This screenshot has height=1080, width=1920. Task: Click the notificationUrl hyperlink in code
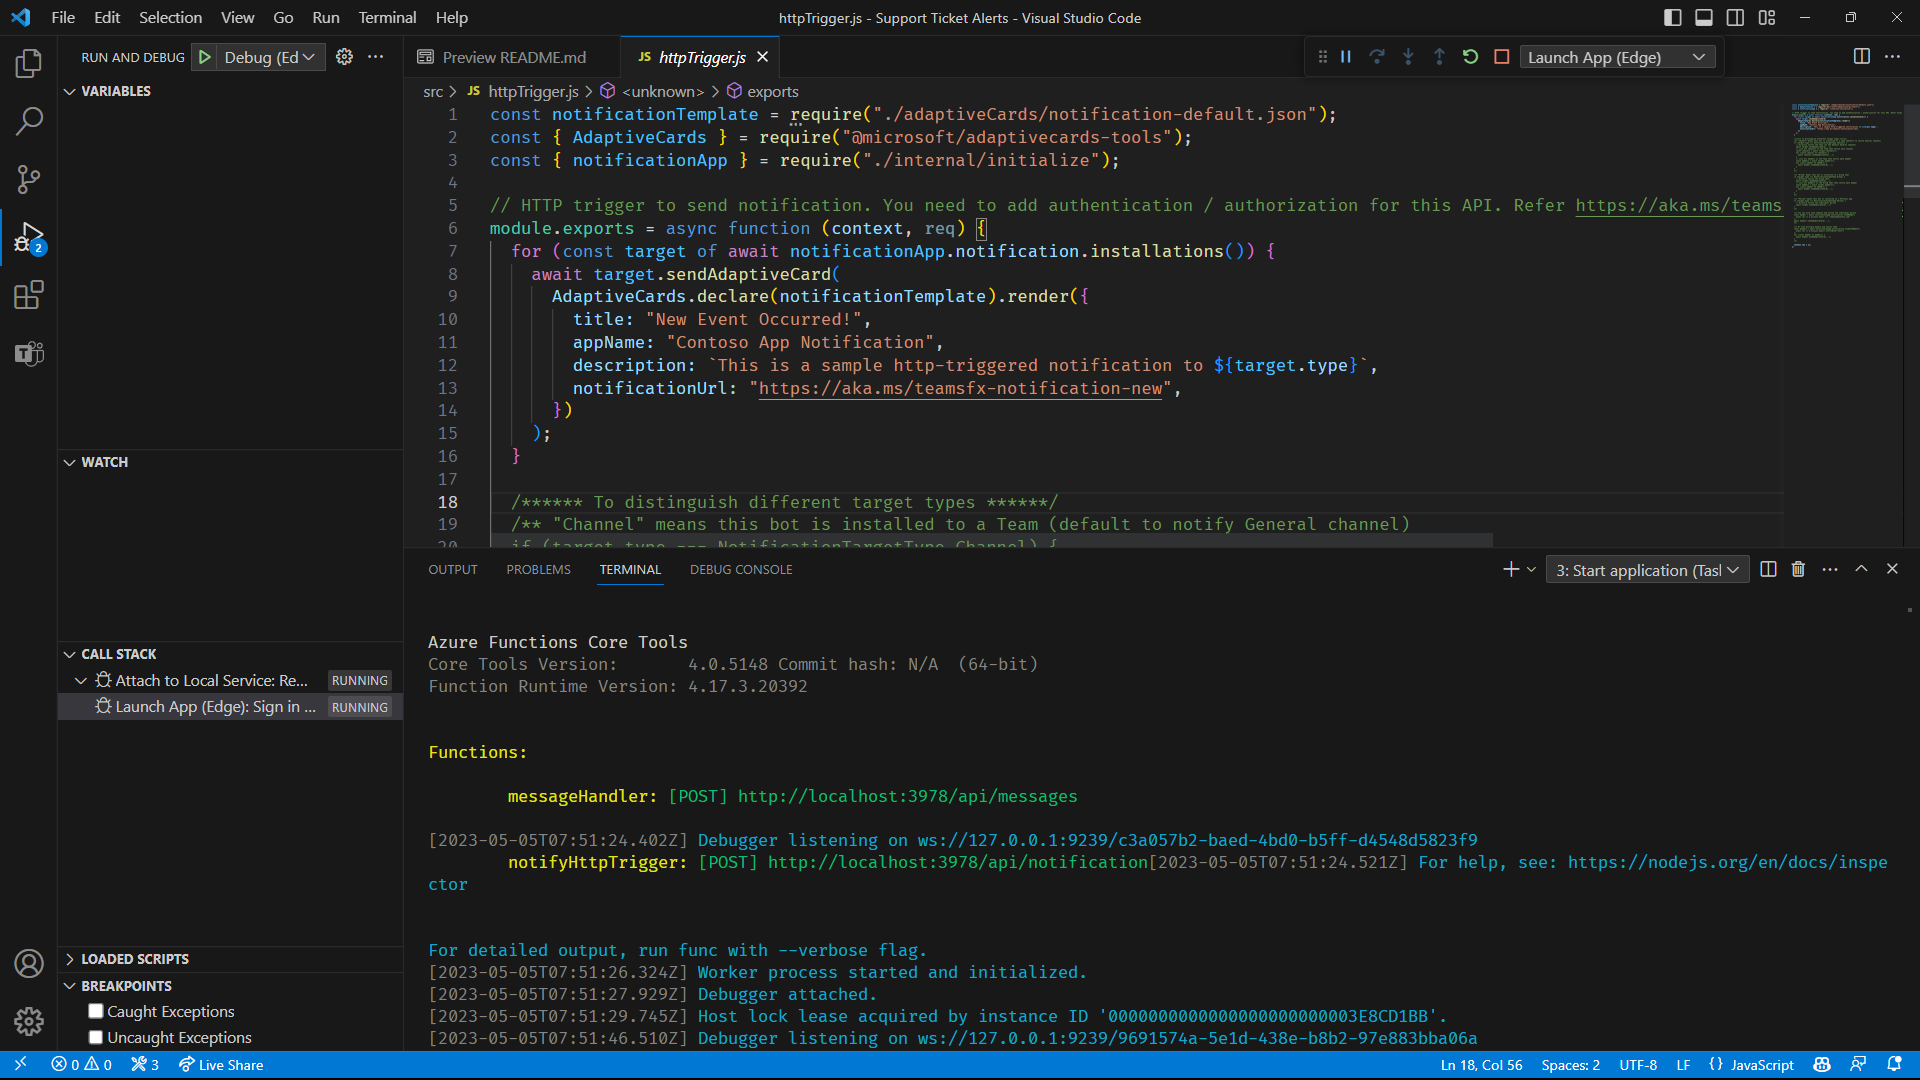tap(960, 388)
